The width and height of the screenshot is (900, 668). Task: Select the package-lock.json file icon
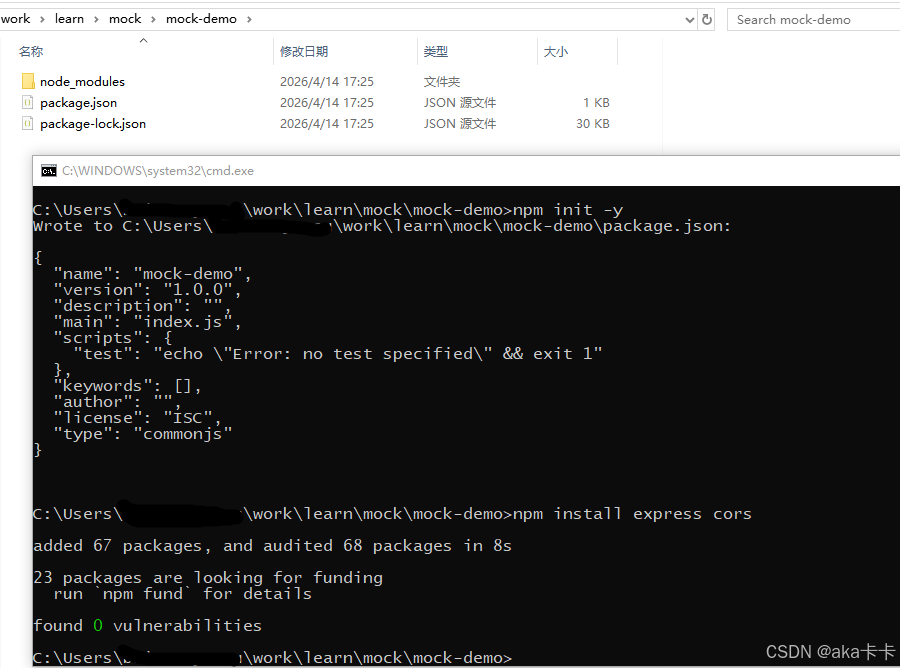[x=28, y=123]
